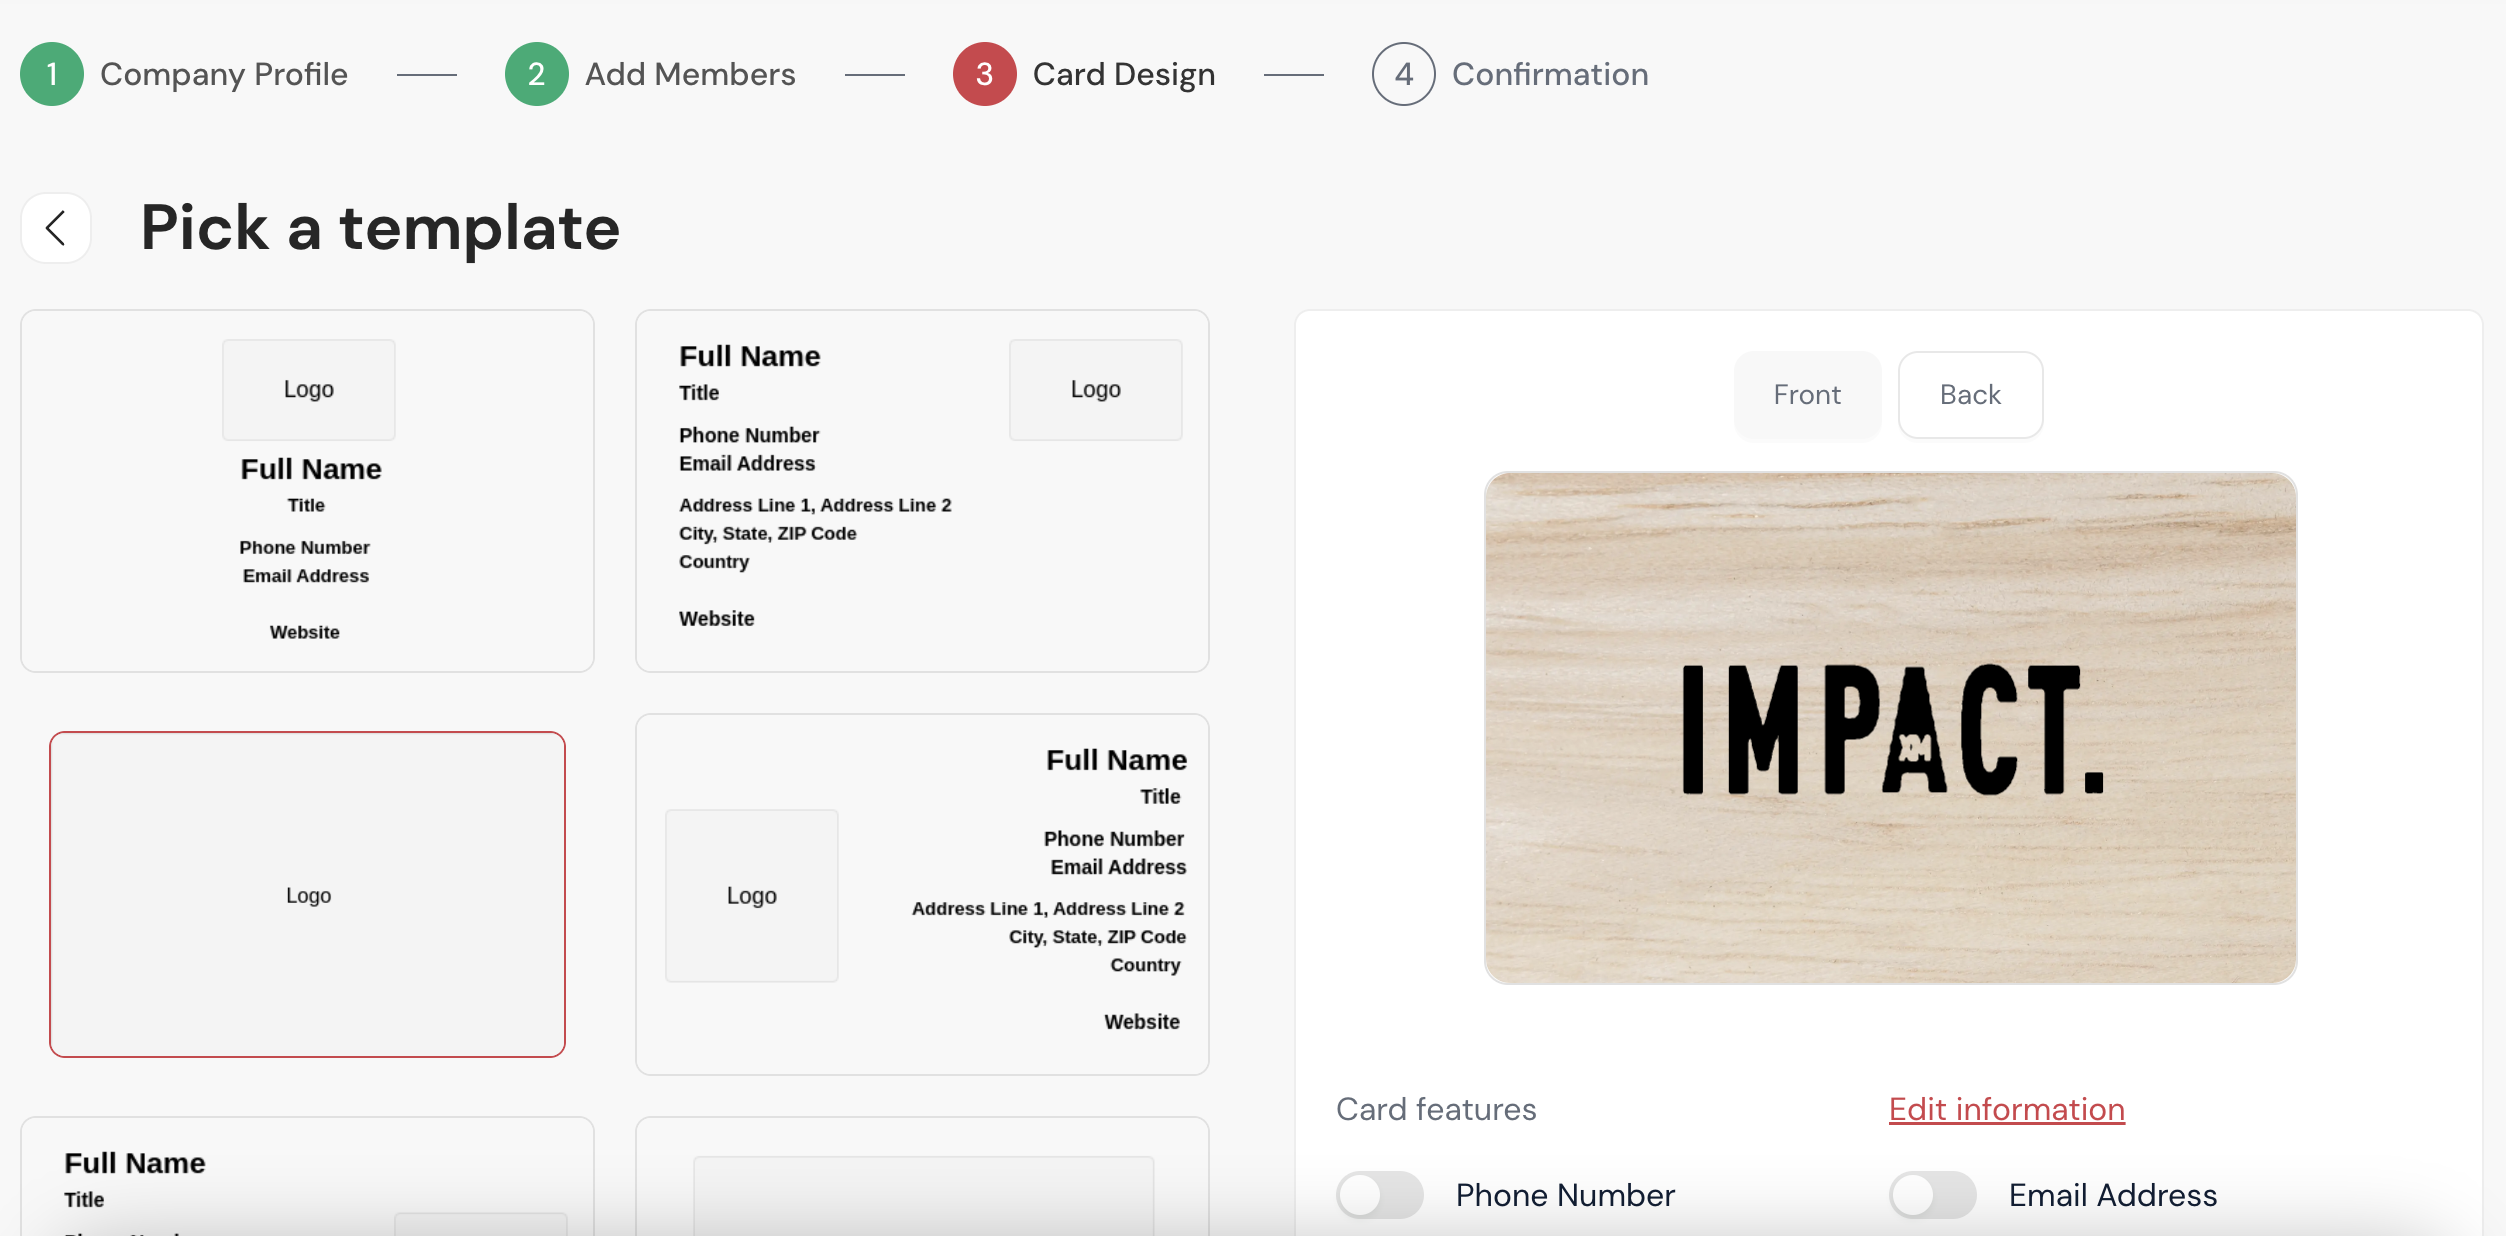This screenshot has width=2506, height=1236.
Task: Select the logo-only template with red border
Action: click(307, 894)
